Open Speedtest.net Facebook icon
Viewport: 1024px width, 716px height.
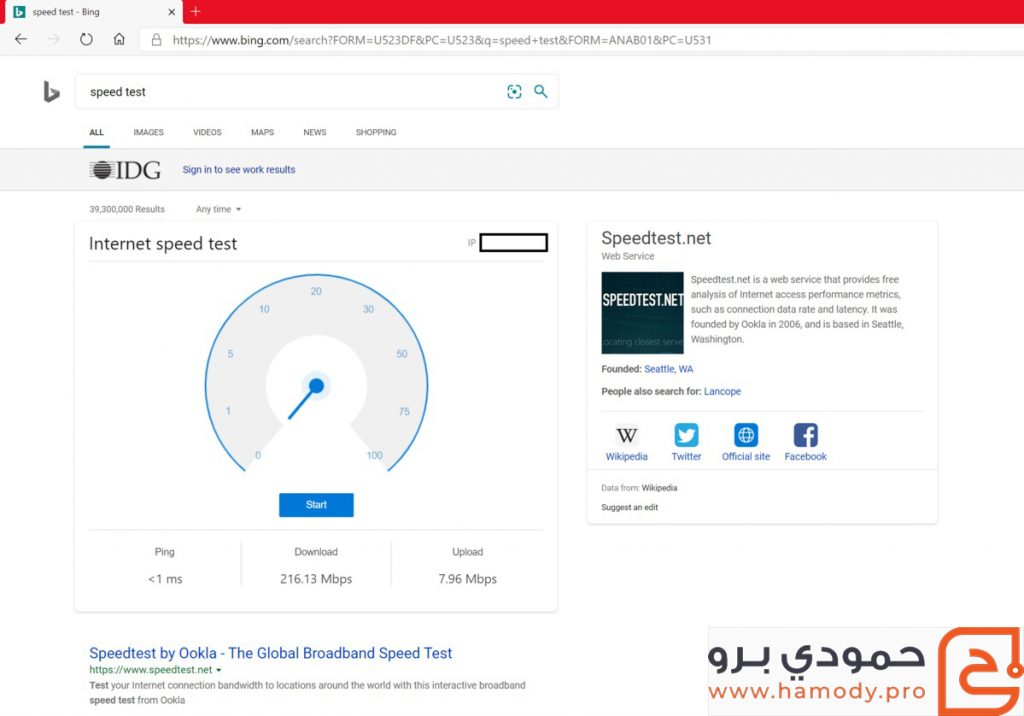(x=805, y=435)
